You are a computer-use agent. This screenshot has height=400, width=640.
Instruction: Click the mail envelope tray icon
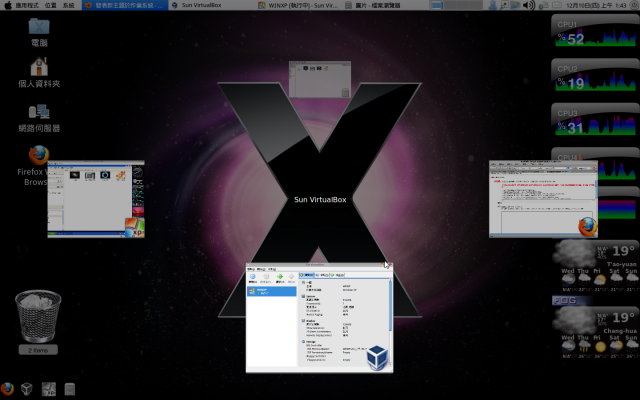[x=557, y=5]
